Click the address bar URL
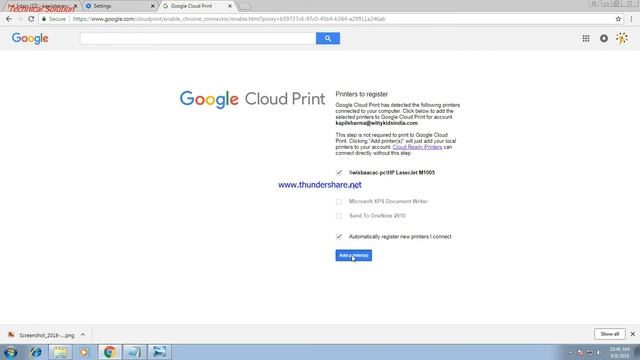This screenshot has width=640, height=360. [229, 19]
